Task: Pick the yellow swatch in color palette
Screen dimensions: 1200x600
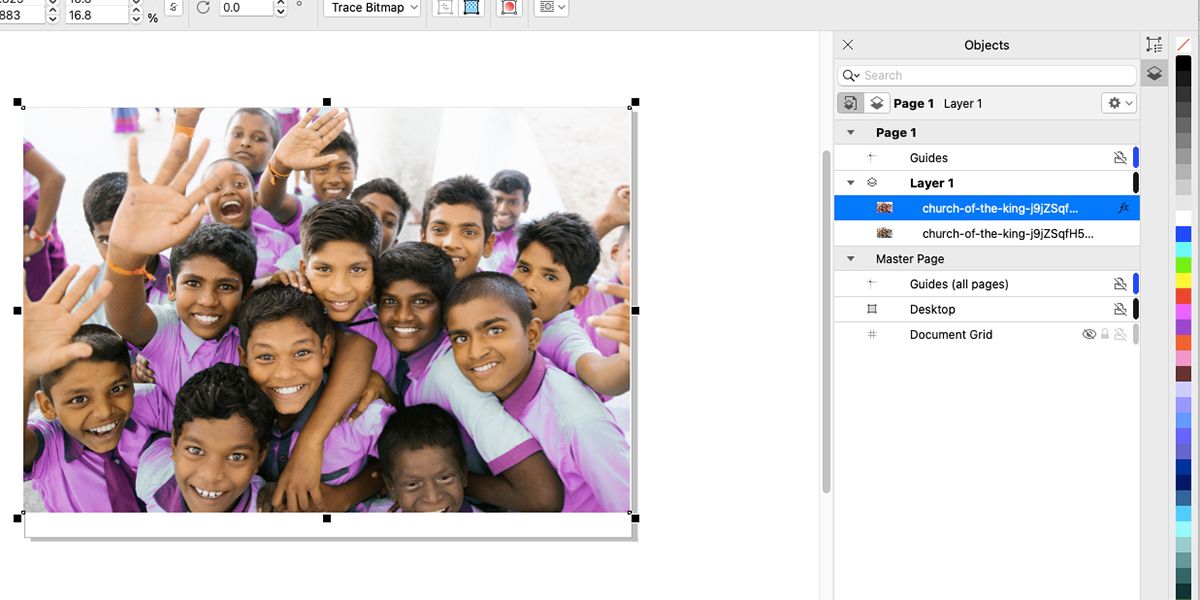Action: (x=1183, y=282)
